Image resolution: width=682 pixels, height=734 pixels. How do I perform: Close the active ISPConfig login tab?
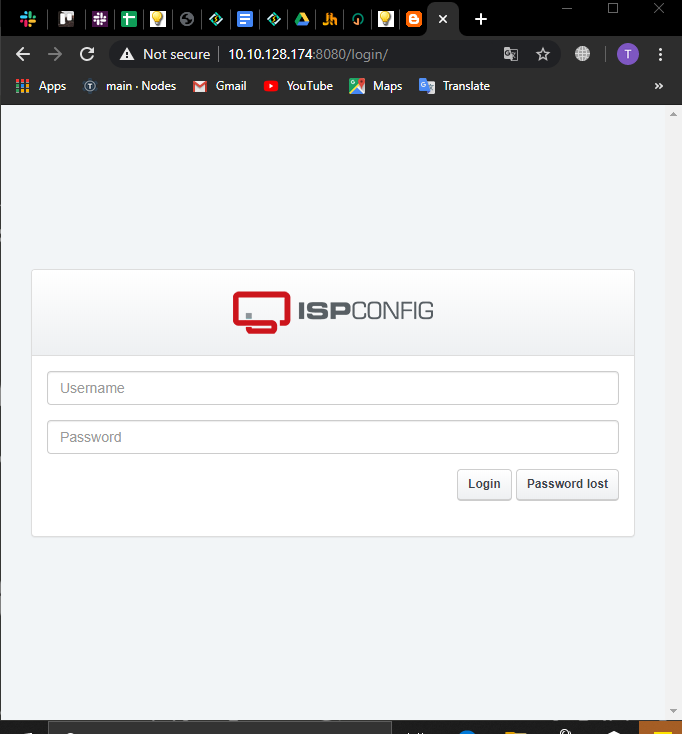click(443, 19)
